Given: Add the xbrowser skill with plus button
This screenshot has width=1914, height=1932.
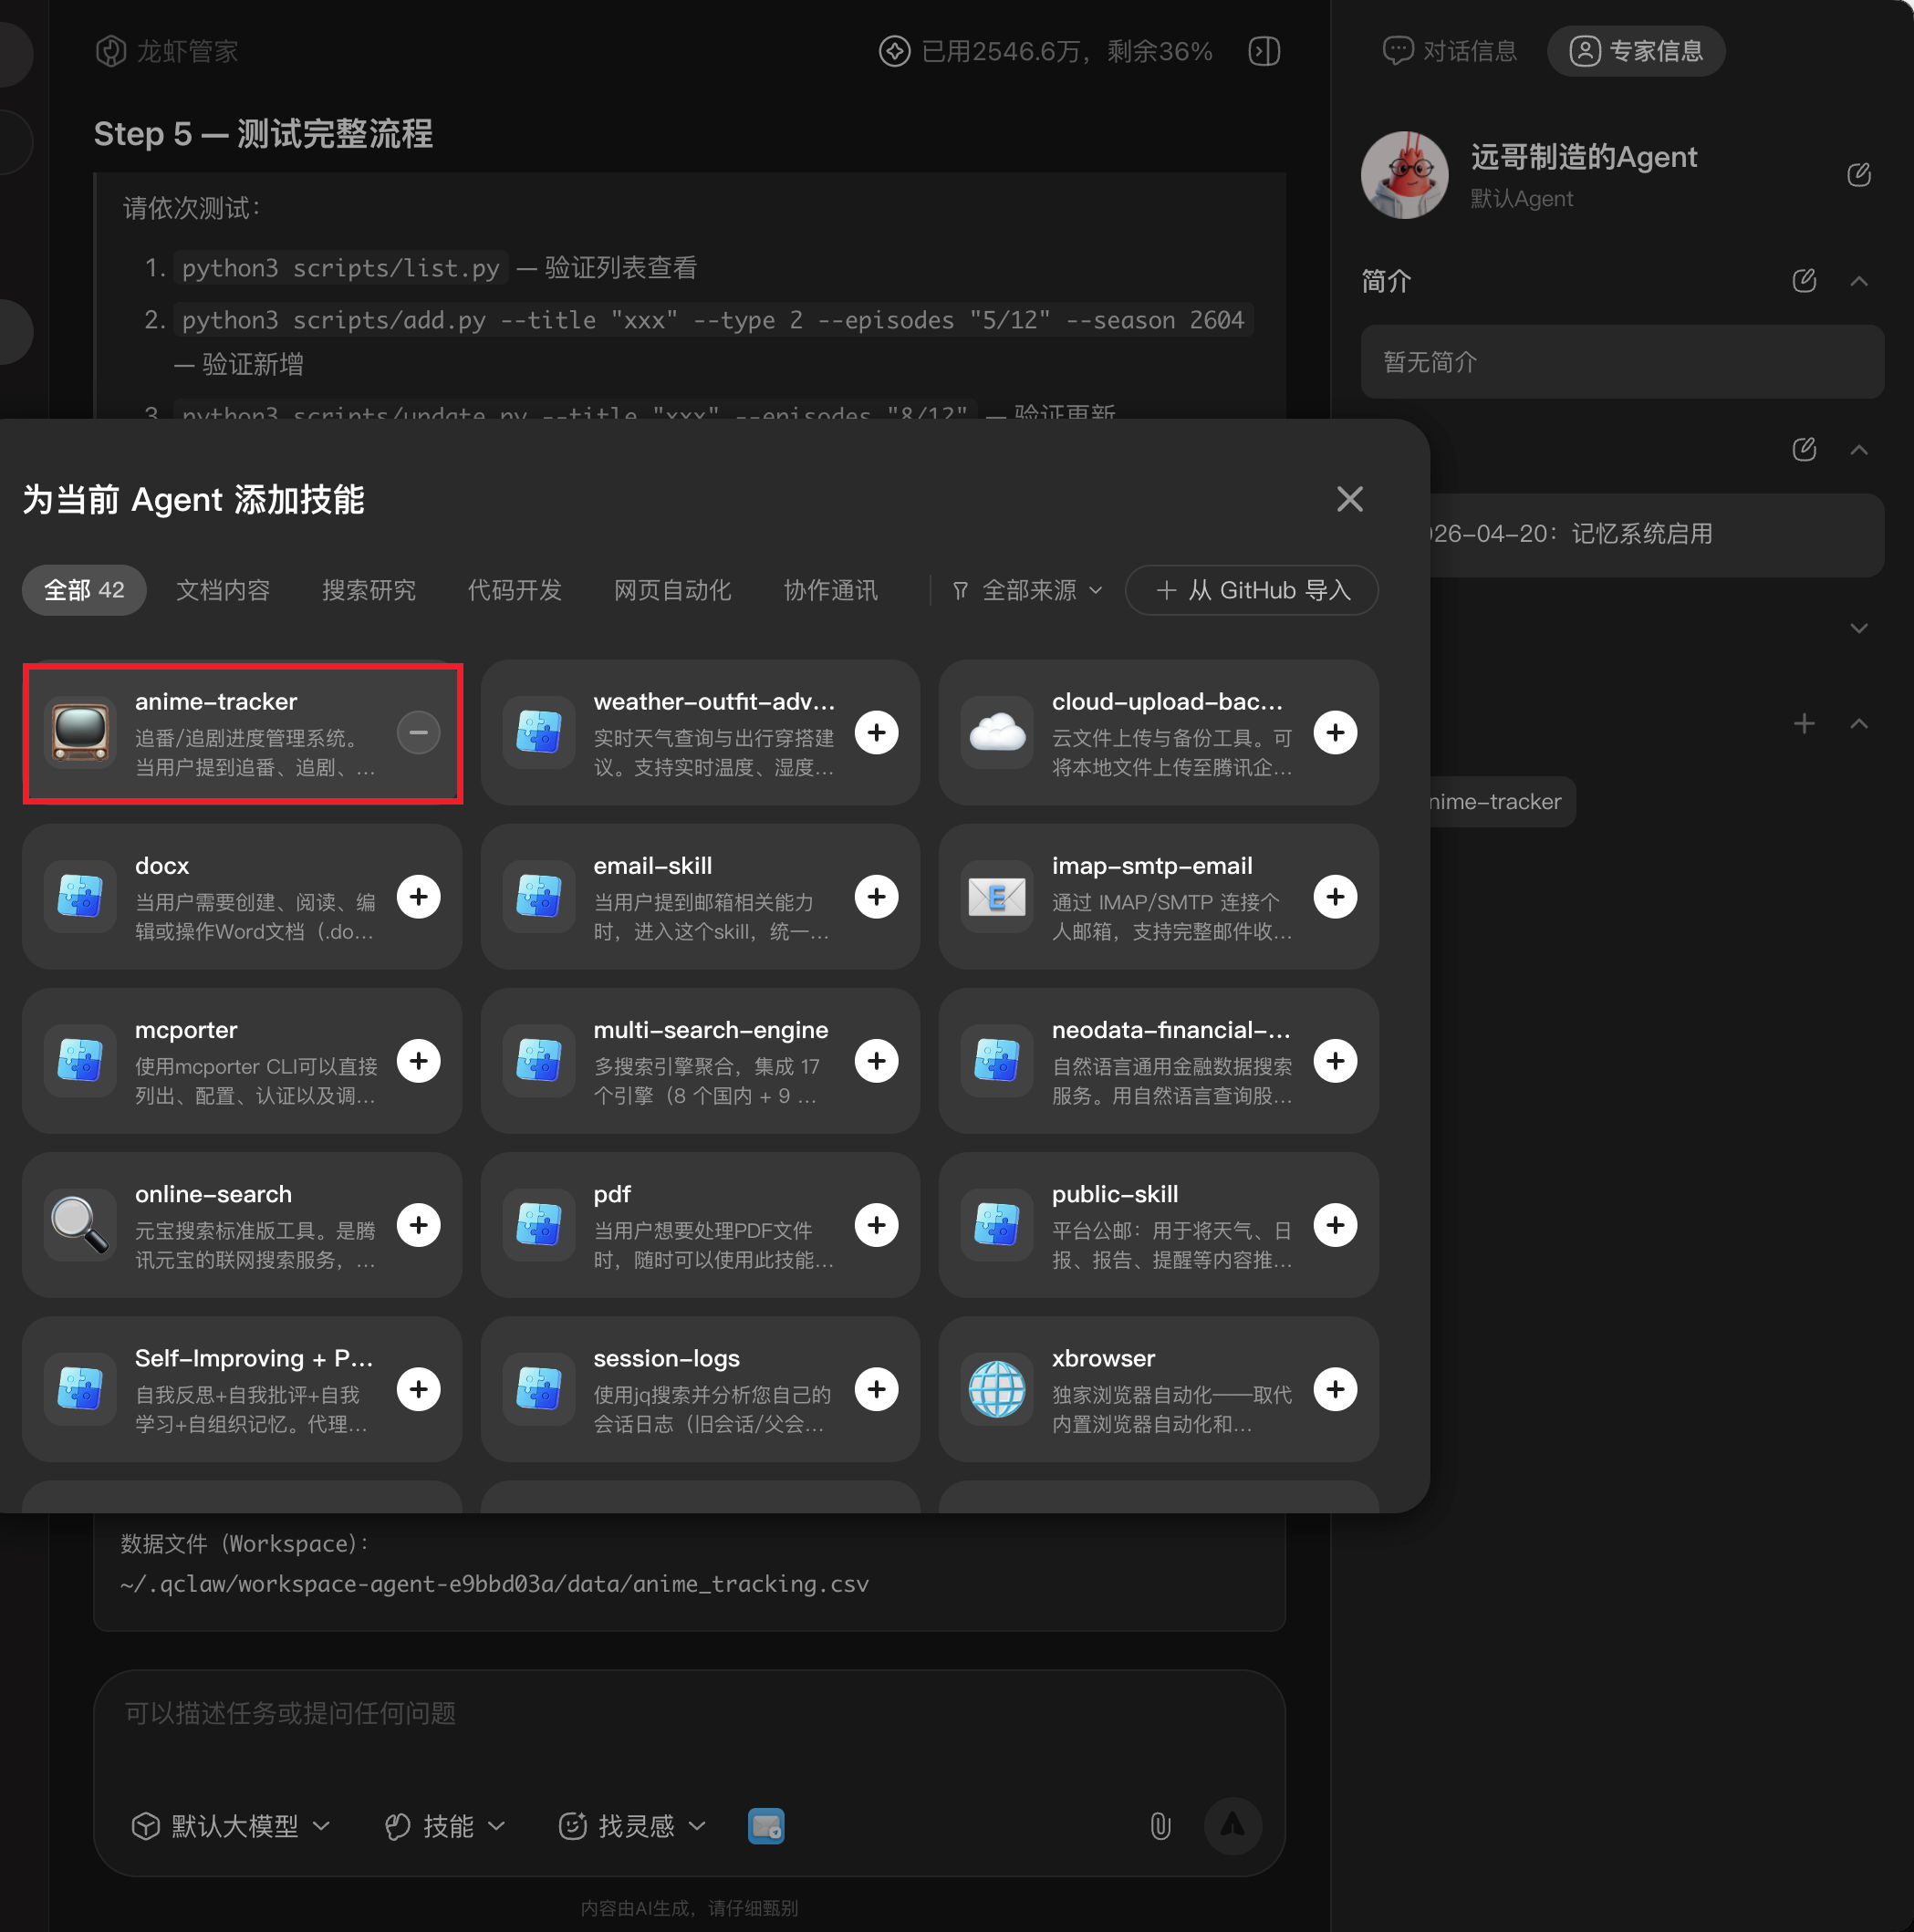Looking at the screenshot, I should [x=1334, y=1388].
